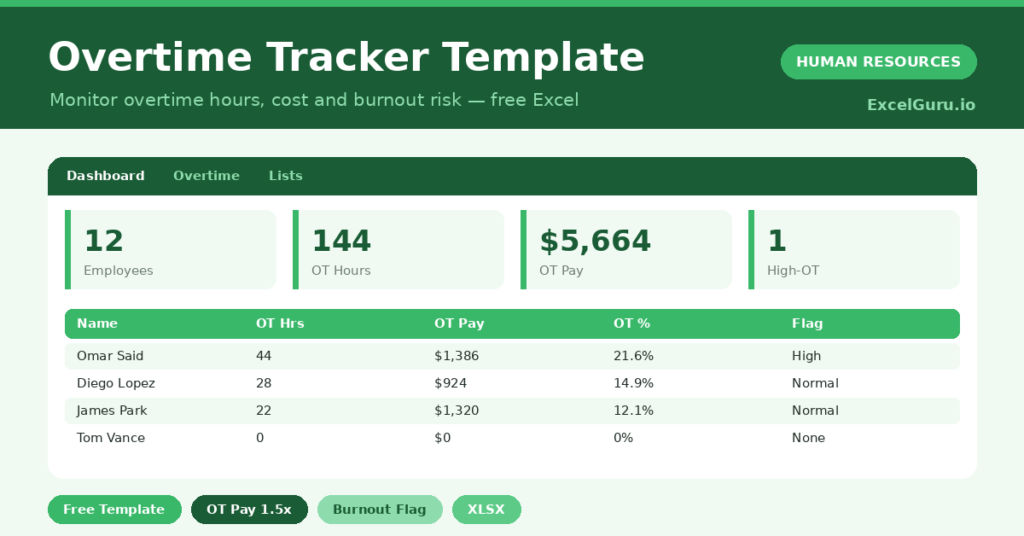
Task: Click the XLSX pill
Action: tap(486, 509)
